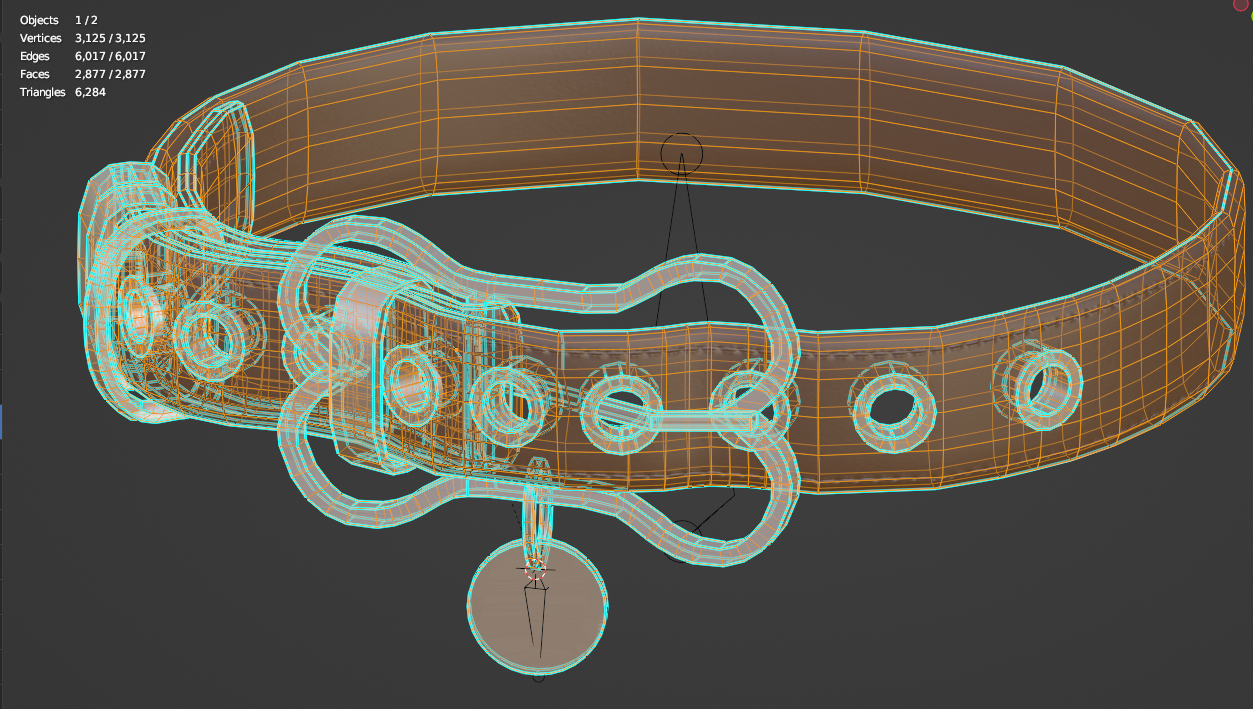Click the 3D cursor on the tag ring
This screenshot has width=1253, height=709.
pyautogui.click(x=536, y=569)
